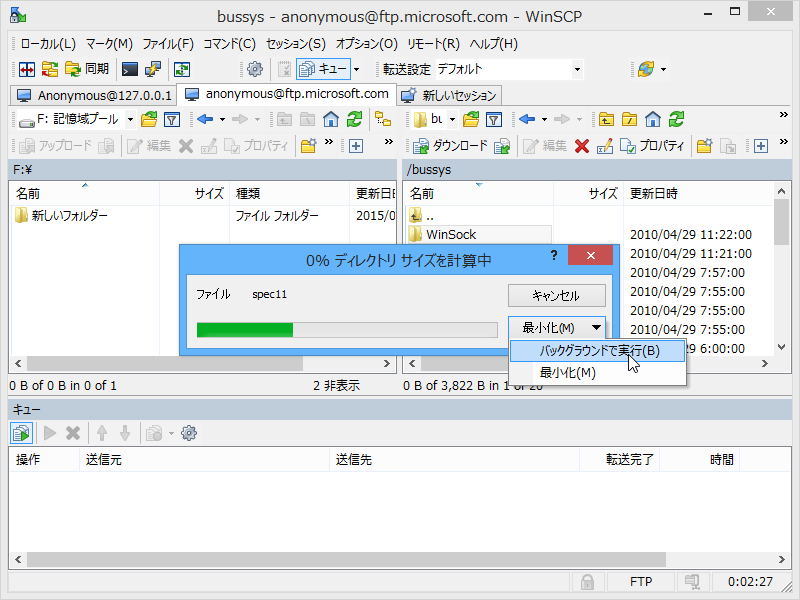
Task: Click the synchronize browsing icon beside compare icon
Action: pos(49,69)
